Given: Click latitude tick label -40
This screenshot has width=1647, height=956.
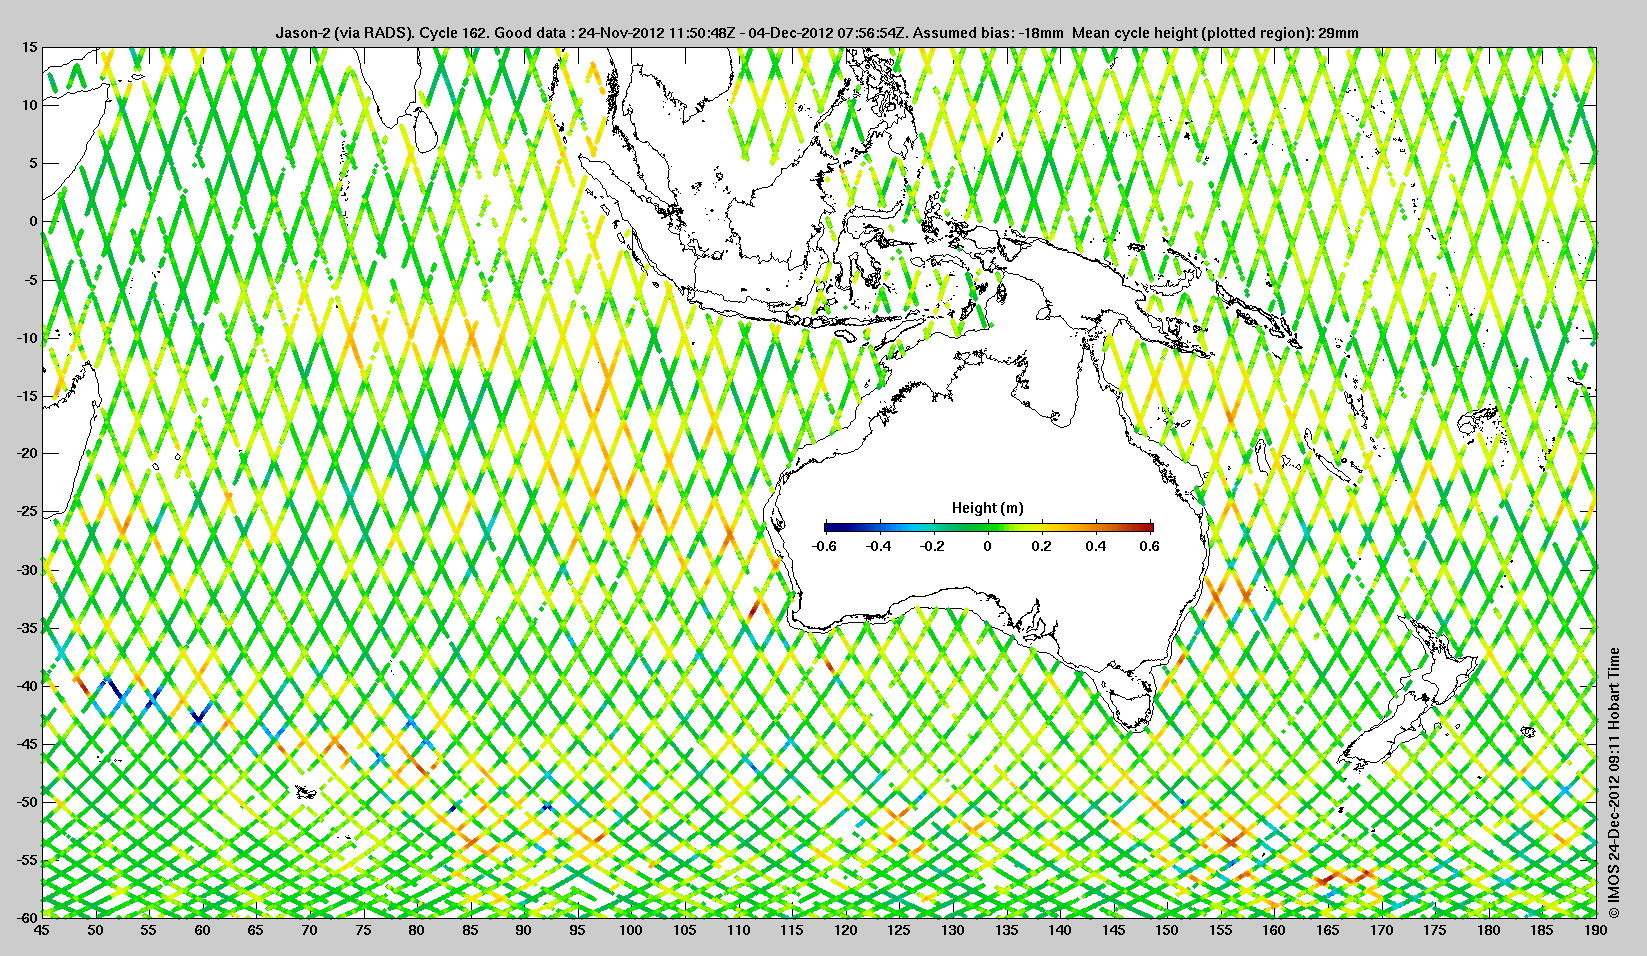Looking at the screenshot, I should (x=27, y=685).
